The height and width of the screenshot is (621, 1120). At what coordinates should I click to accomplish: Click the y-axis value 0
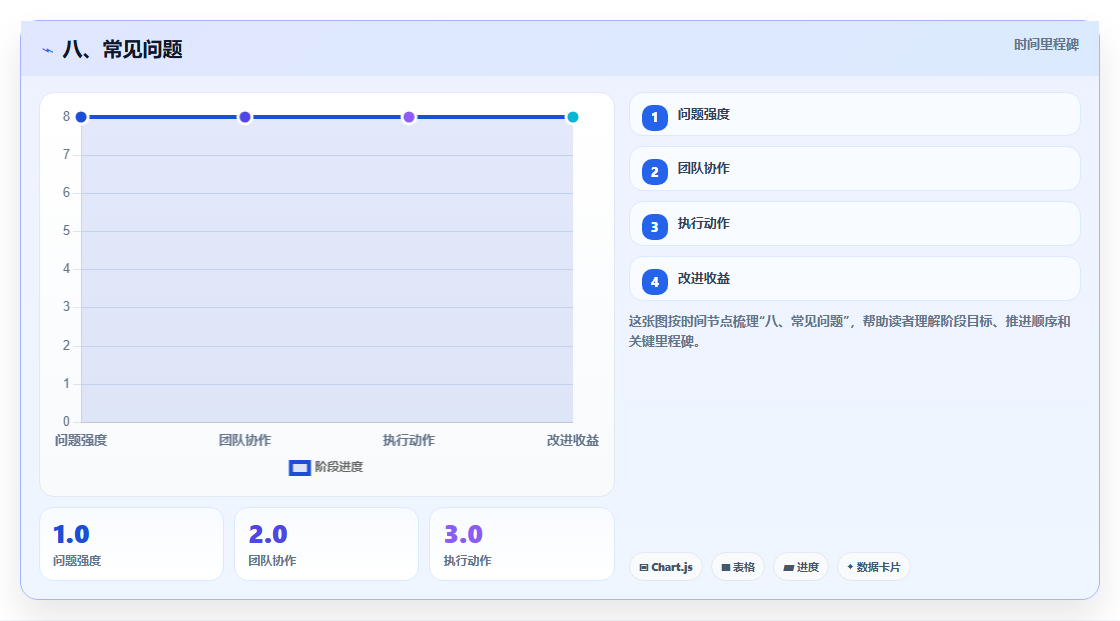click(x=66, y=422)
